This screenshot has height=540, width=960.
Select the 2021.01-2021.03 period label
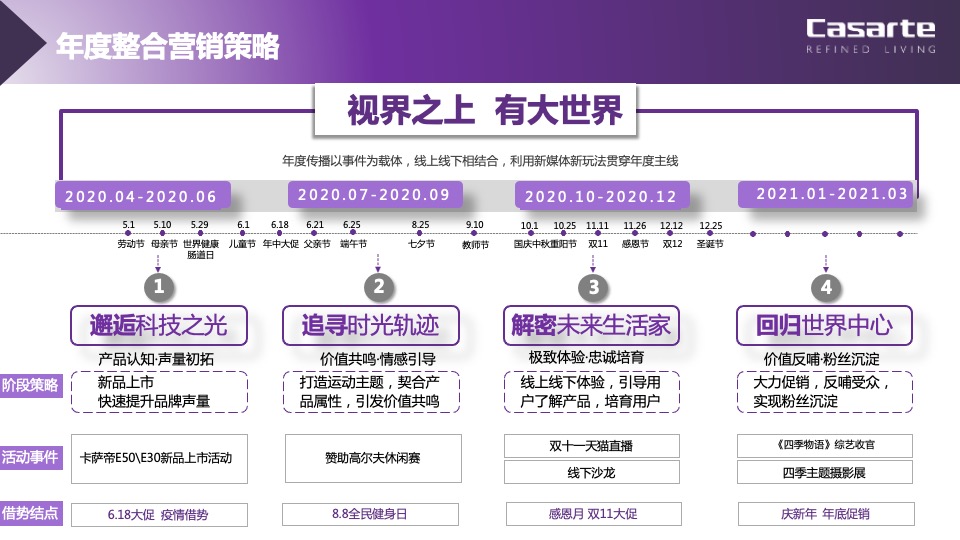[826, 194]
